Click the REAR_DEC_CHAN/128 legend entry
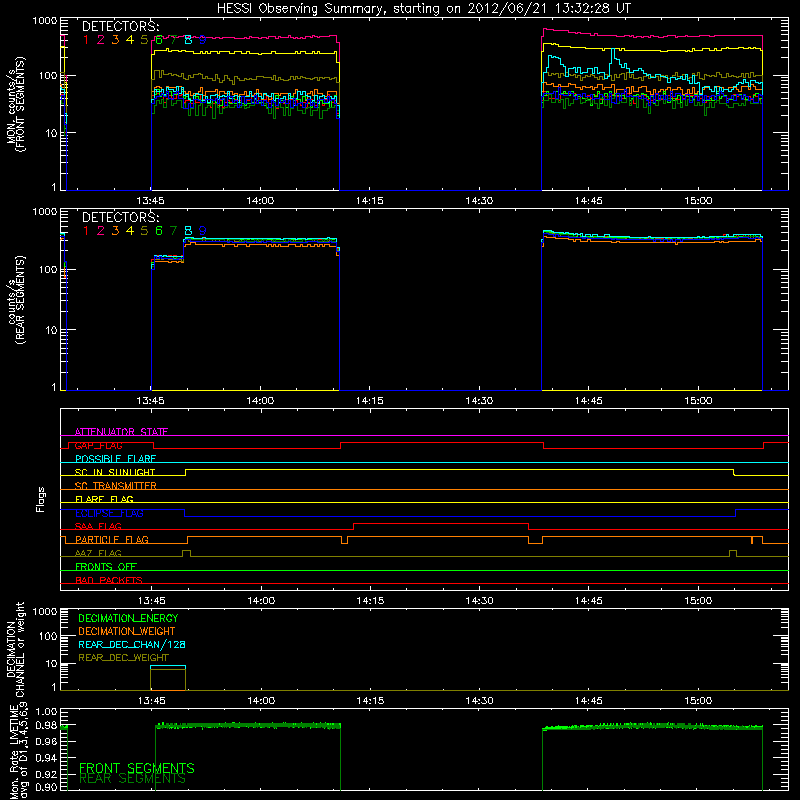800x800 pixels. tap(132, 644)
